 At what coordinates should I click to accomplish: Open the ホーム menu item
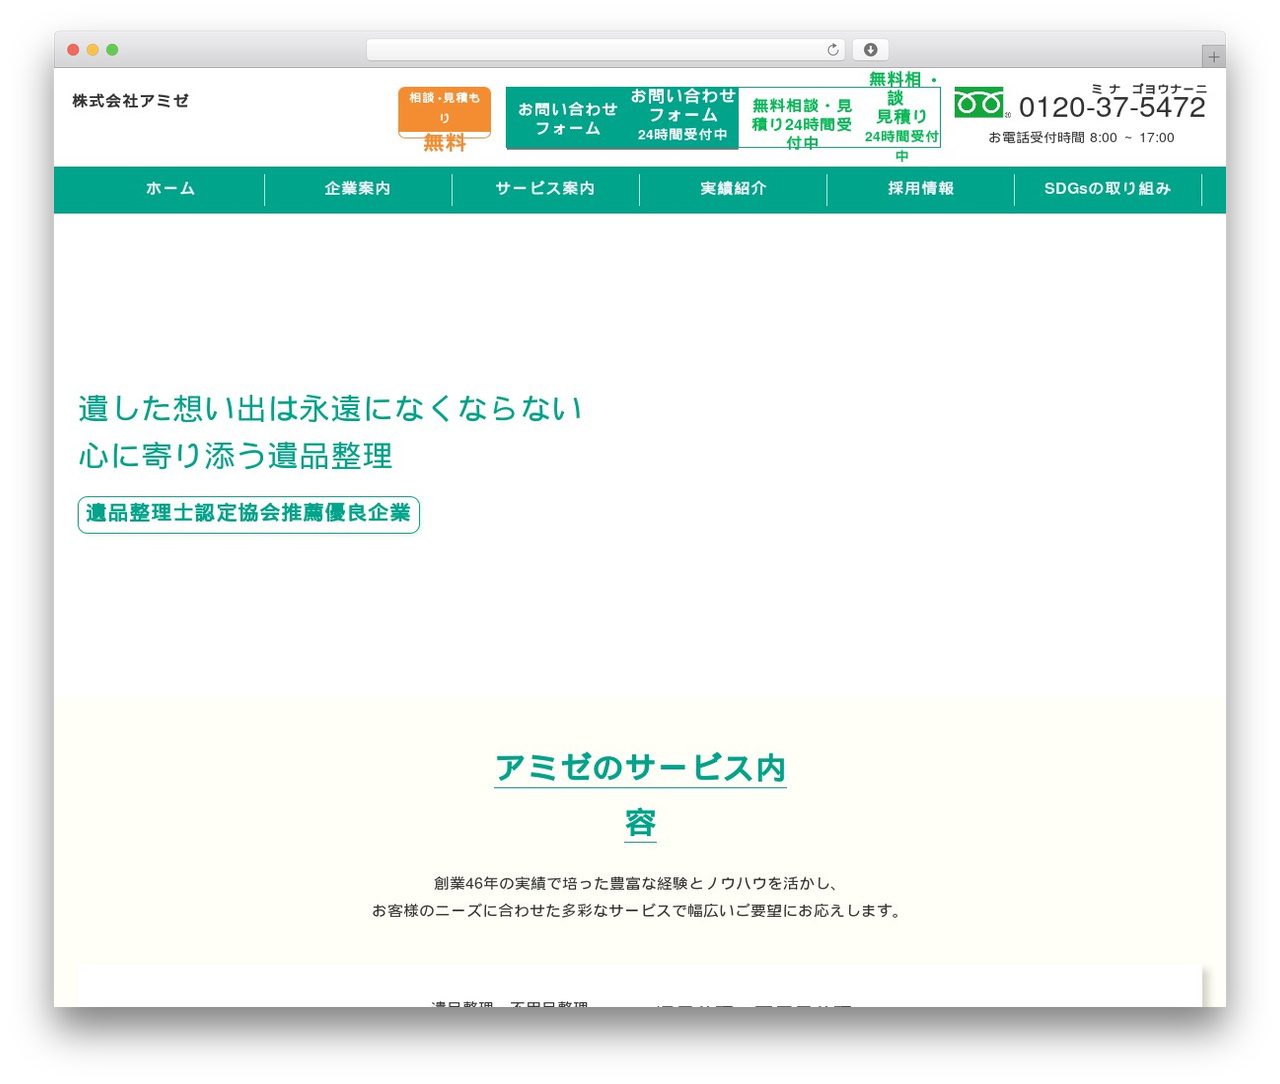coord(170,189)
